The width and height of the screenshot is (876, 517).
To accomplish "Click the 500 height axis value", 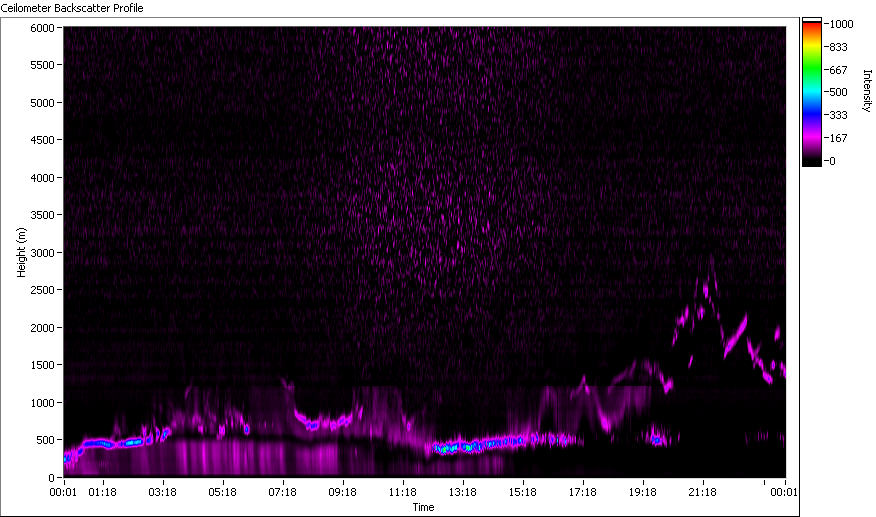I will tap(45, 440).
